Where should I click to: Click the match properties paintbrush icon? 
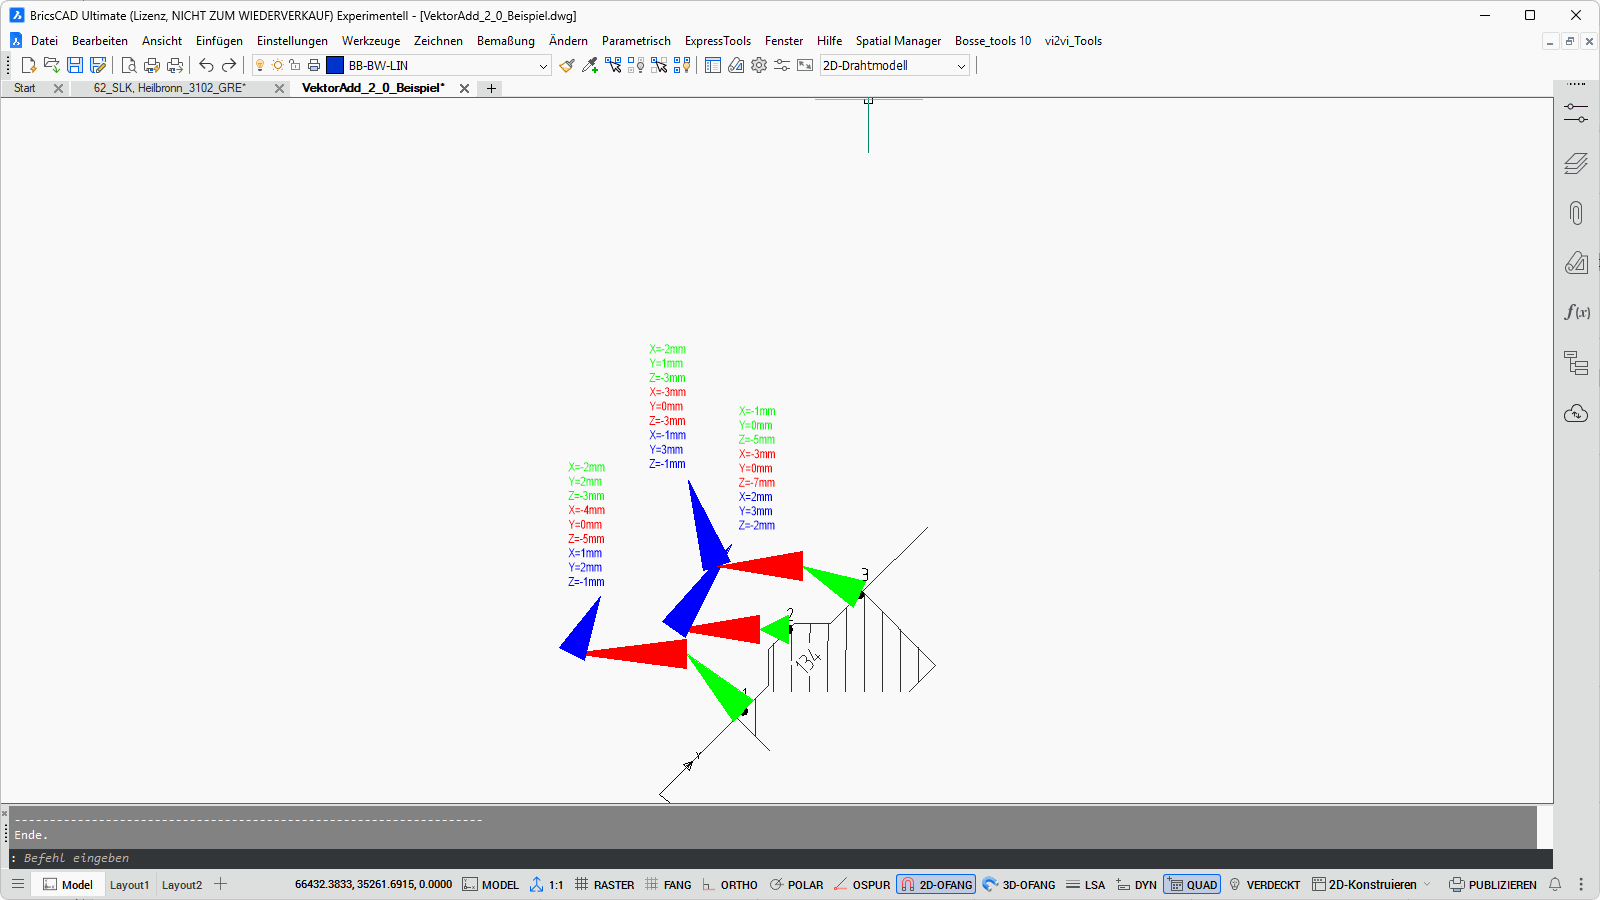(567, 65)
